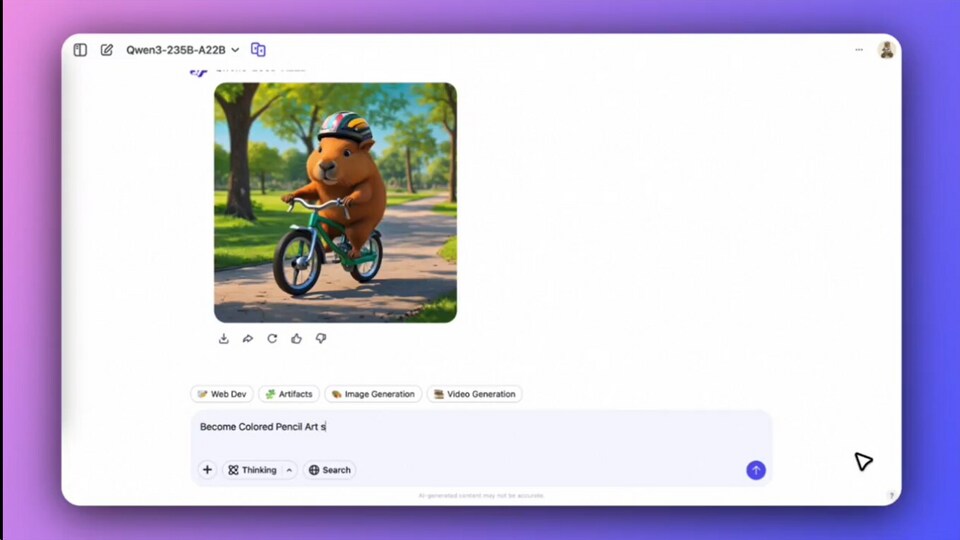Toggle the Search option

click(330, 470)
